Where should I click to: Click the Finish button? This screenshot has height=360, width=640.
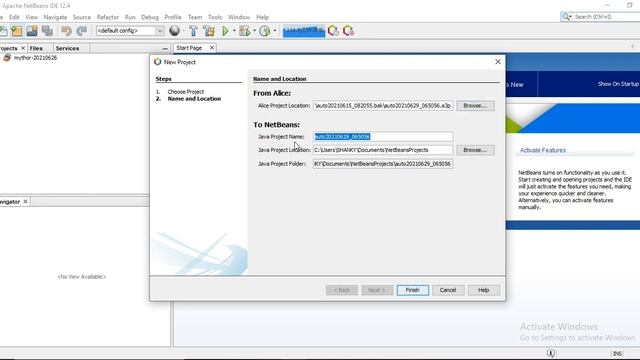[x=413, y=290]
